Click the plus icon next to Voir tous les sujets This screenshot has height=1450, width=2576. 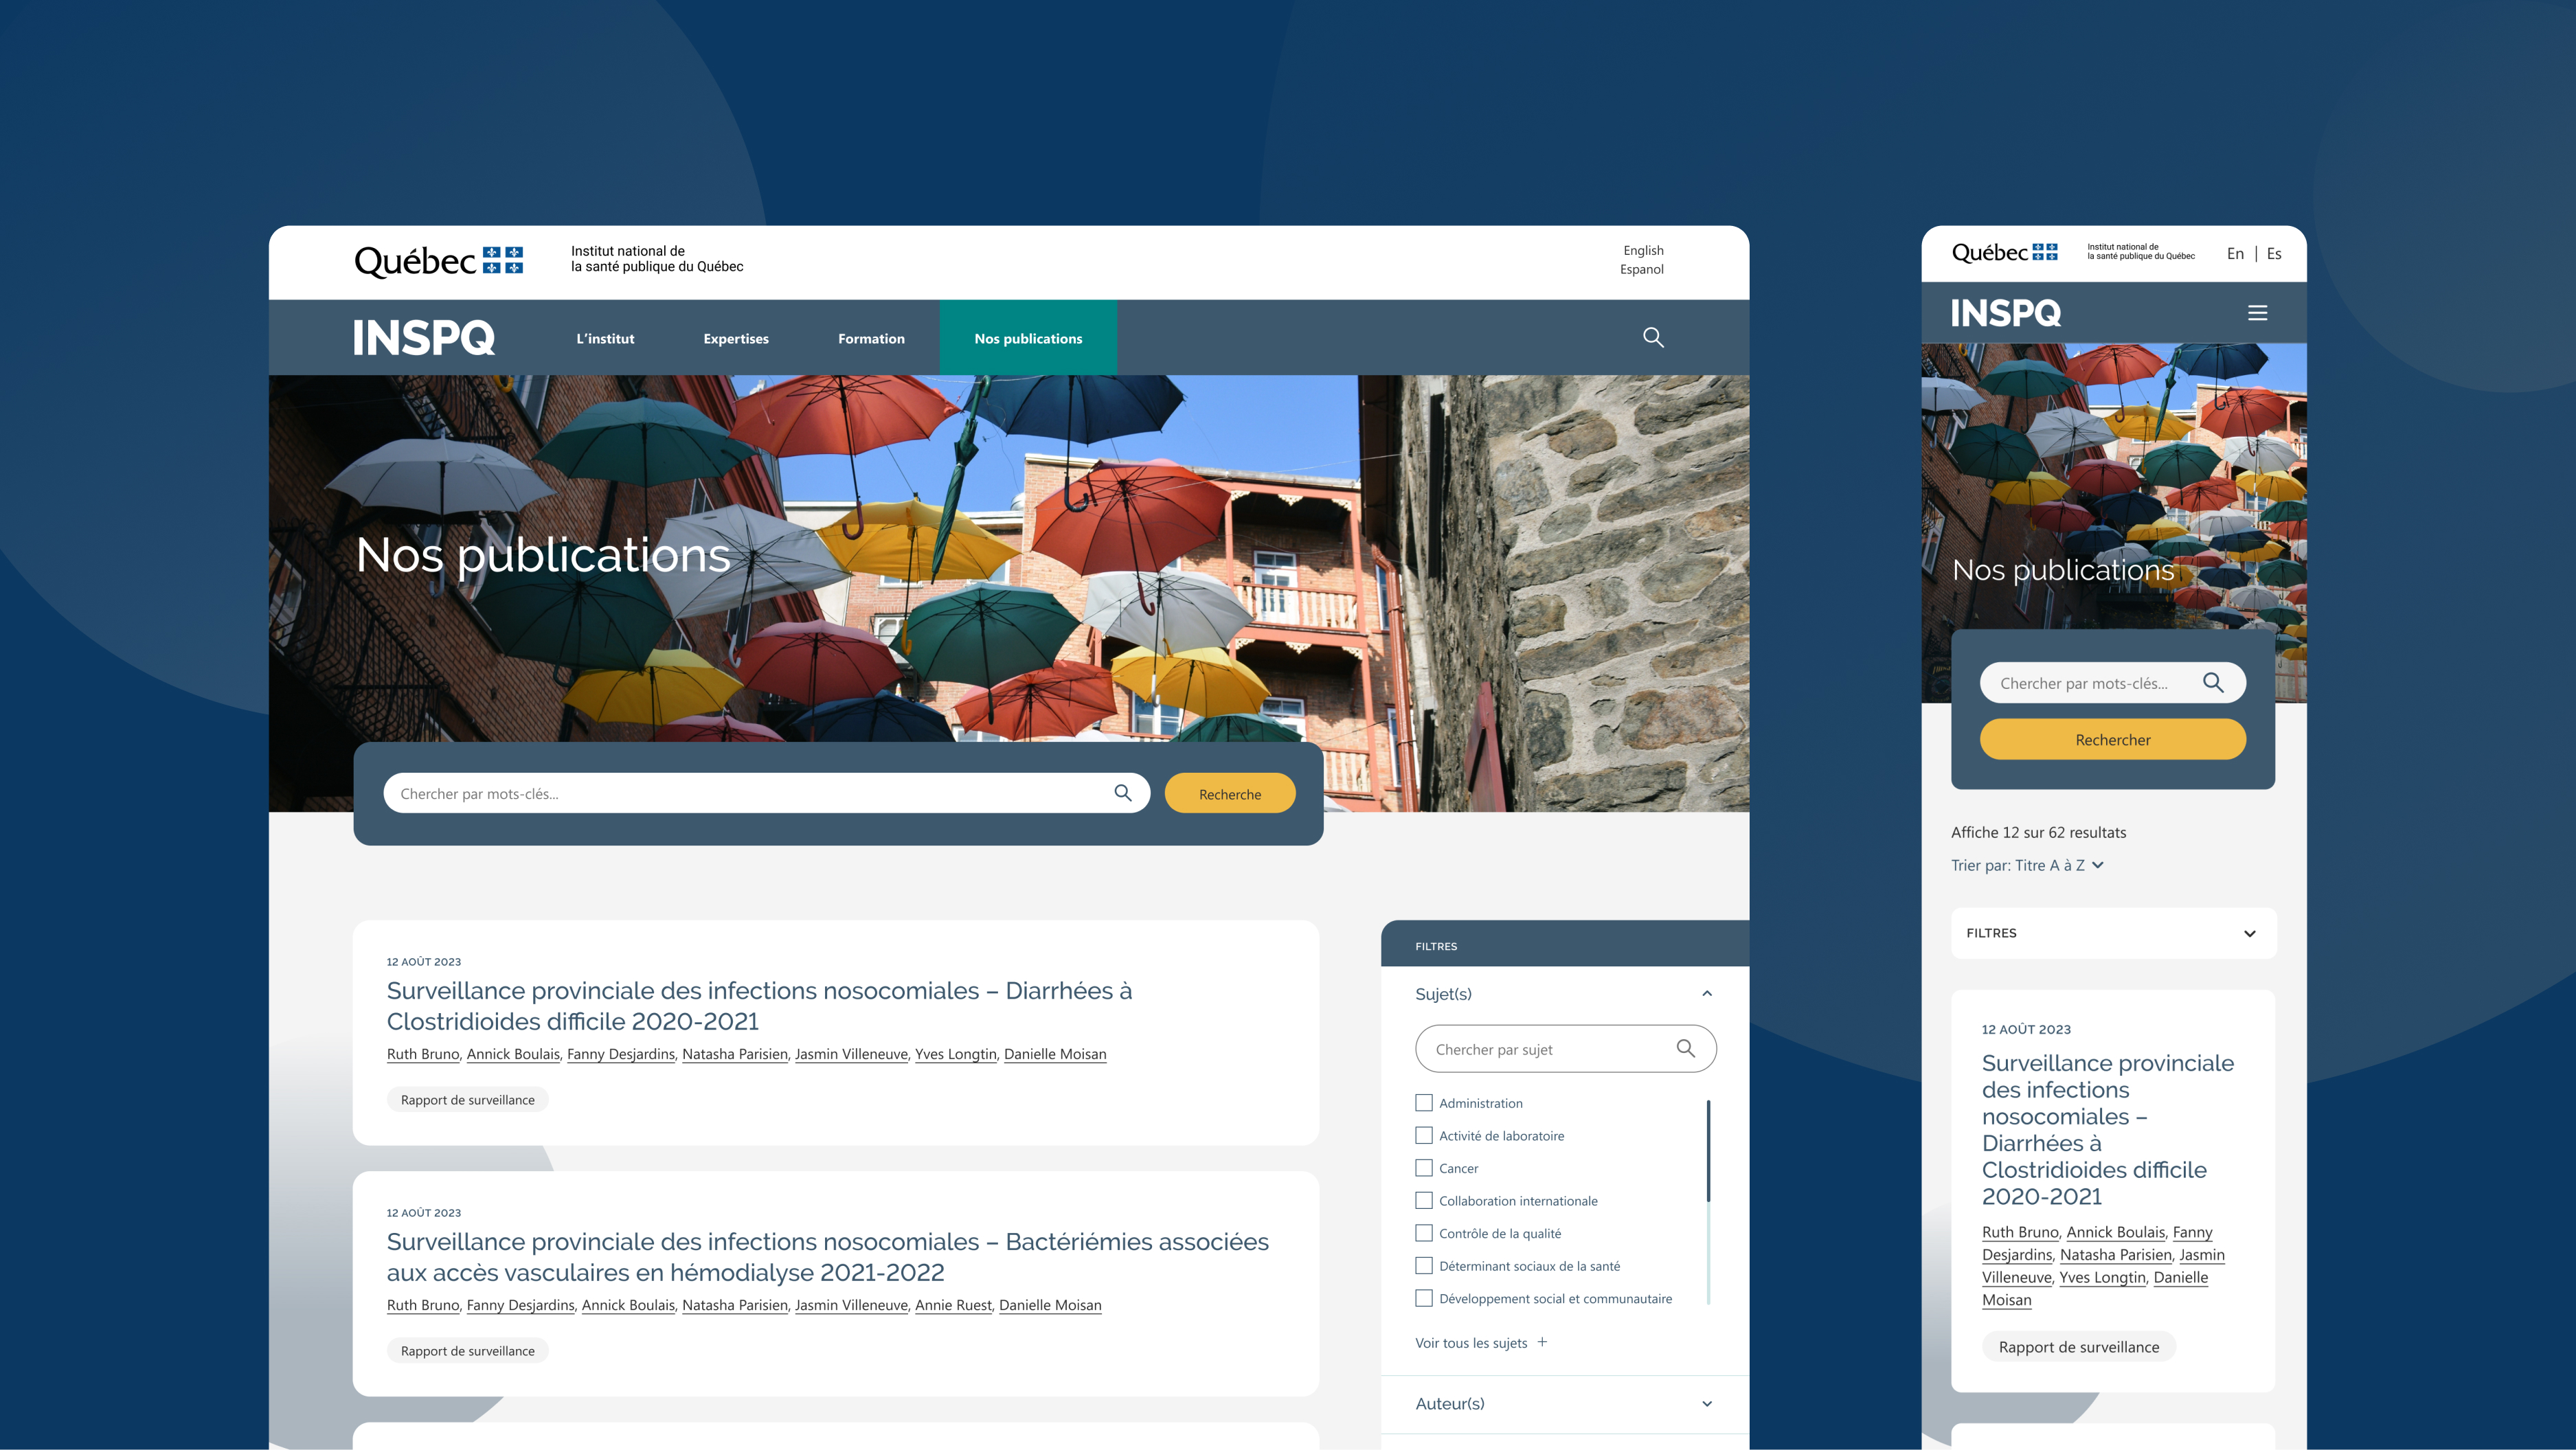(1542, 1342)
